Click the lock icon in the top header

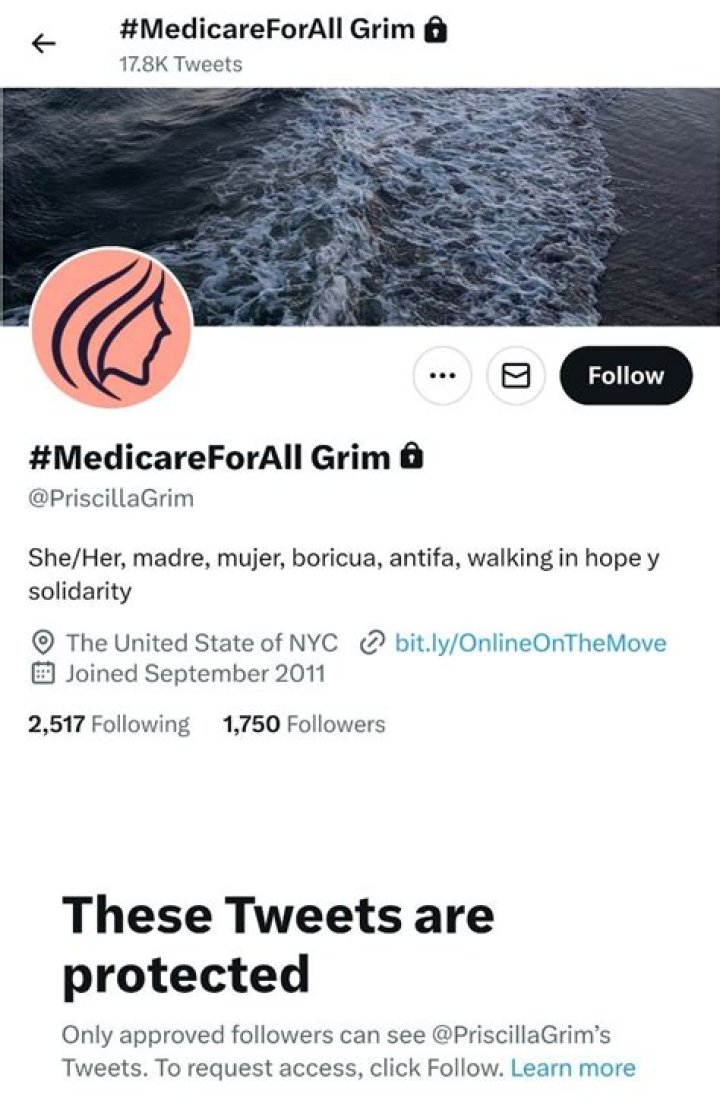point(435,30)
